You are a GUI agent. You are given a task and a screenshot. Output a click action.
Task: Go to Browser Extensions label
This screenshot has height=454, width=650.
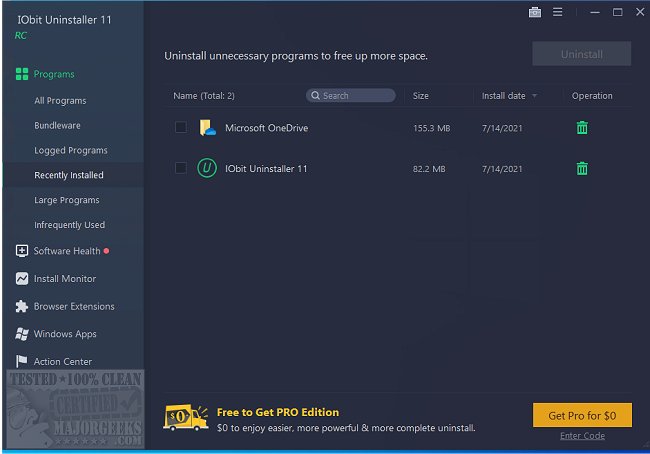click(x=74, y=306)
